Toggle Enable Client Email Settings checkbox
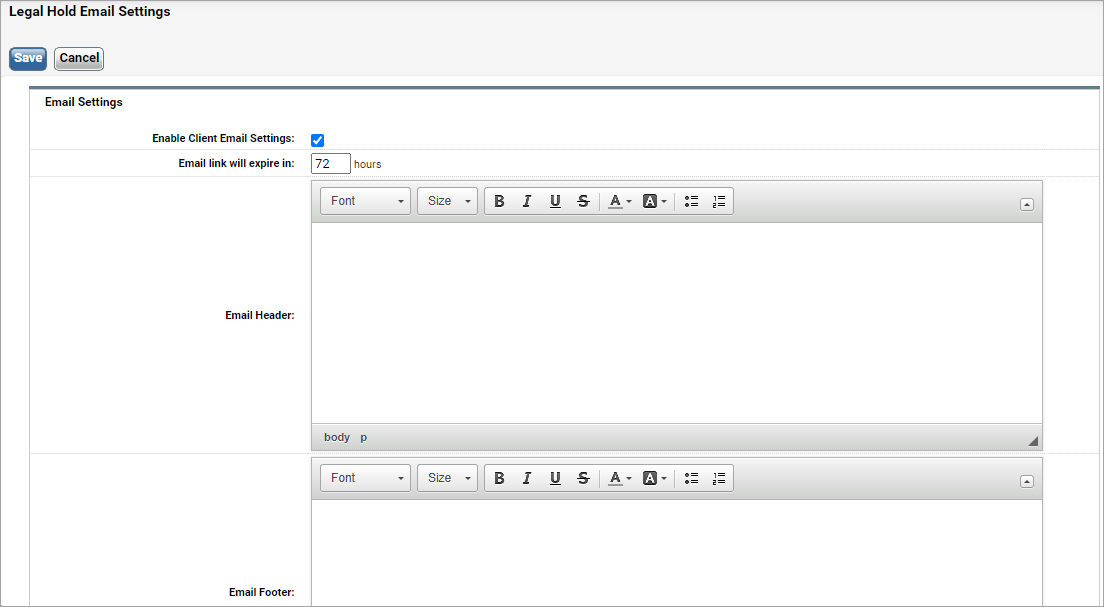 (318, 140)
